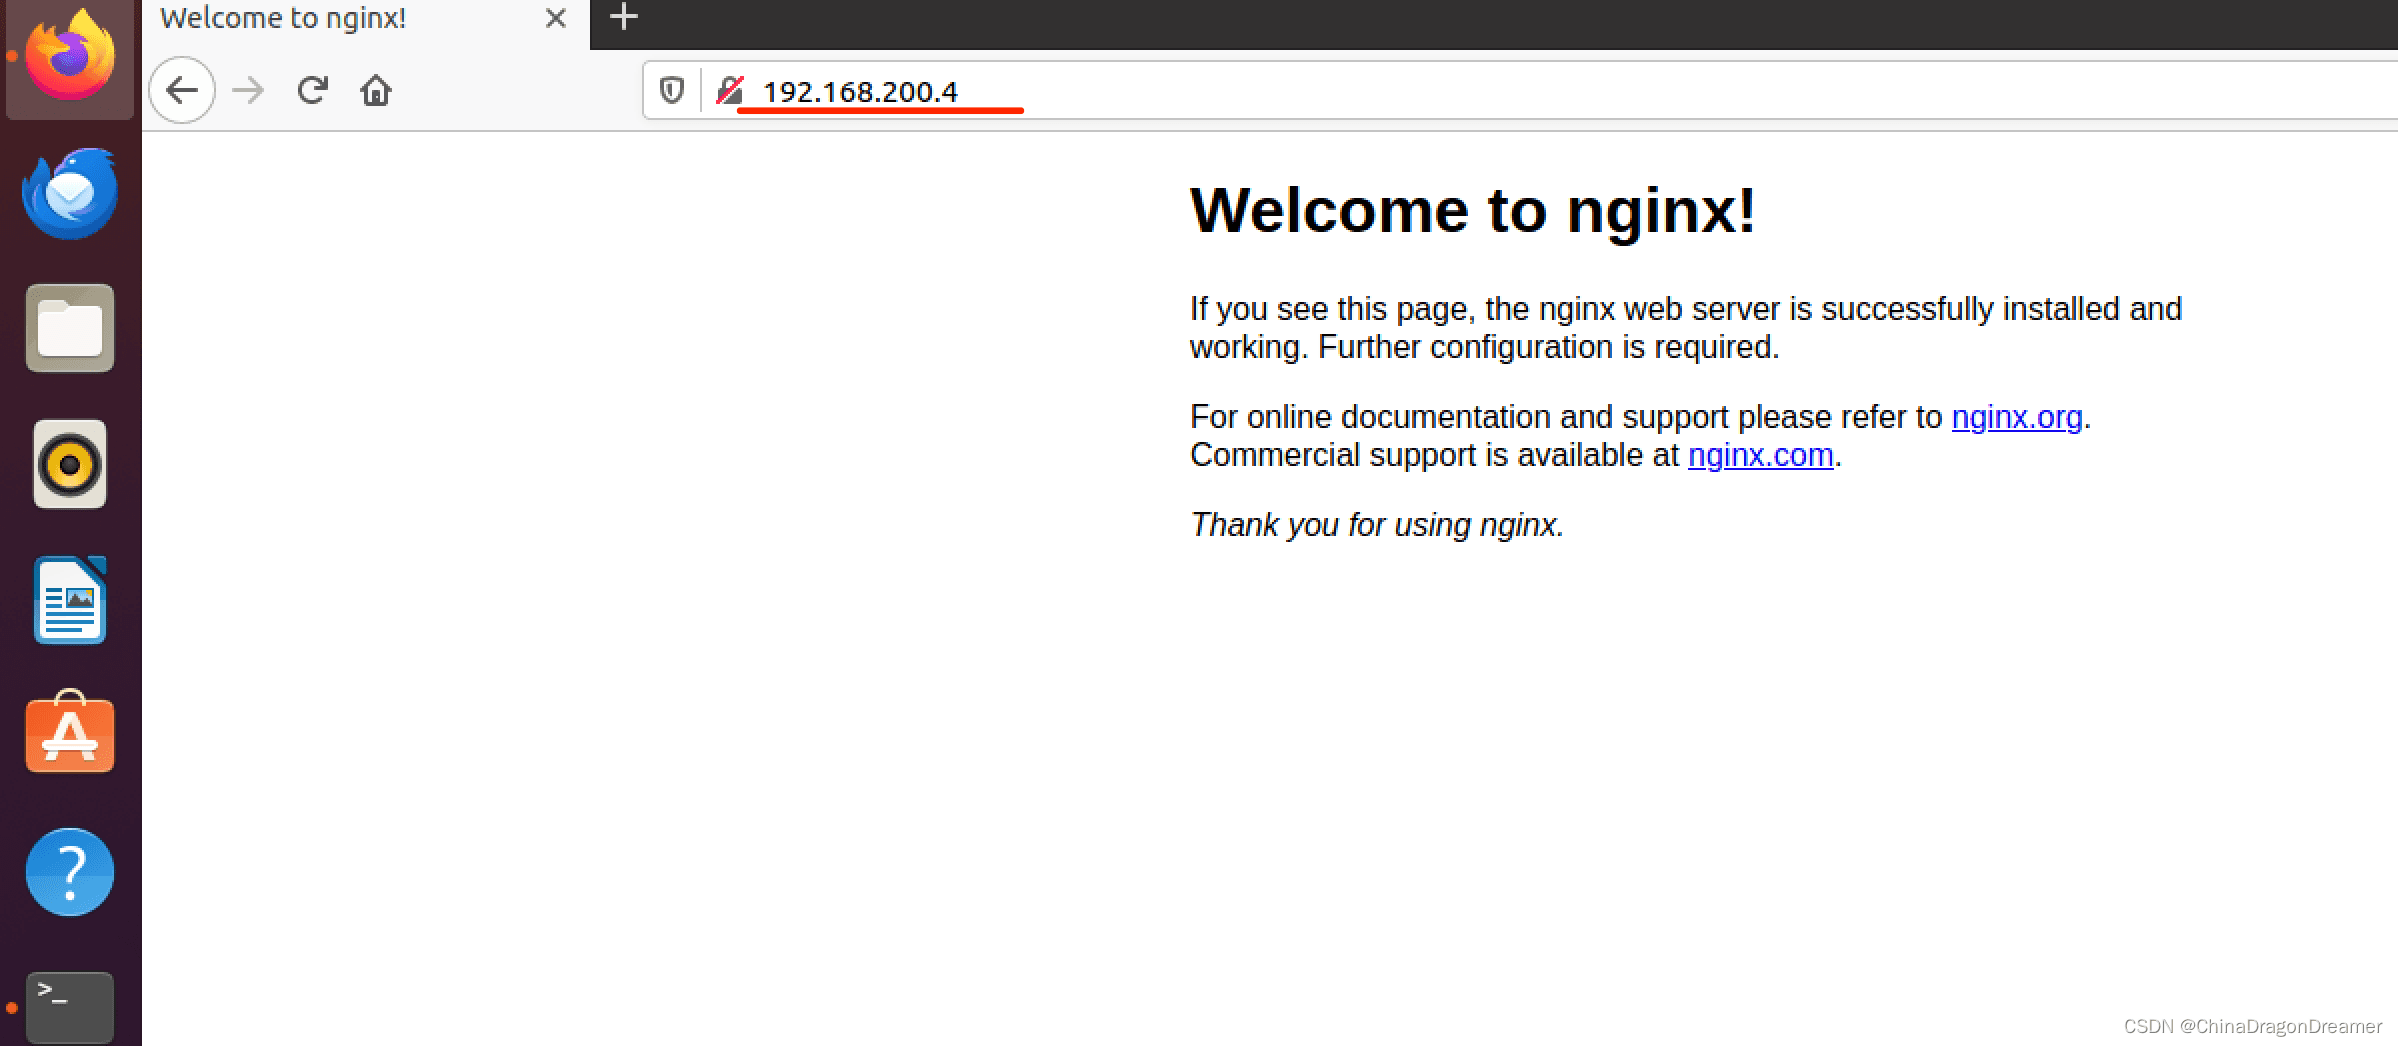Follow the nginx.com link
This screenshot has height=1046, width=2398.
[1761, 455]
